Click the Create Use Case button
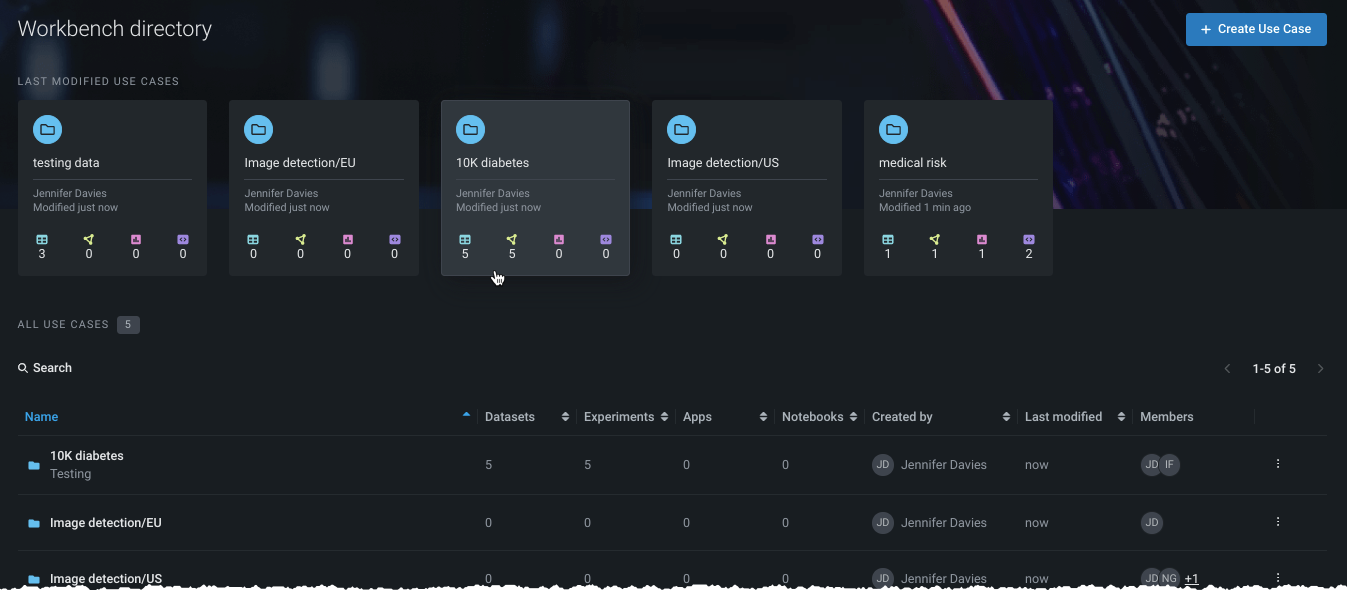The width and height of the screenshot is (1347, 590). pyautogui.click(x=1255, y=29)
